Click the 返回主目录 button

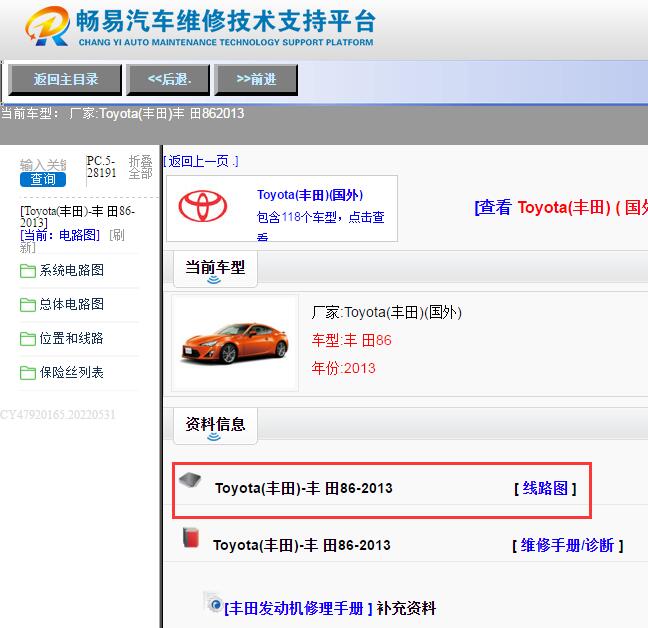point(65,79)
